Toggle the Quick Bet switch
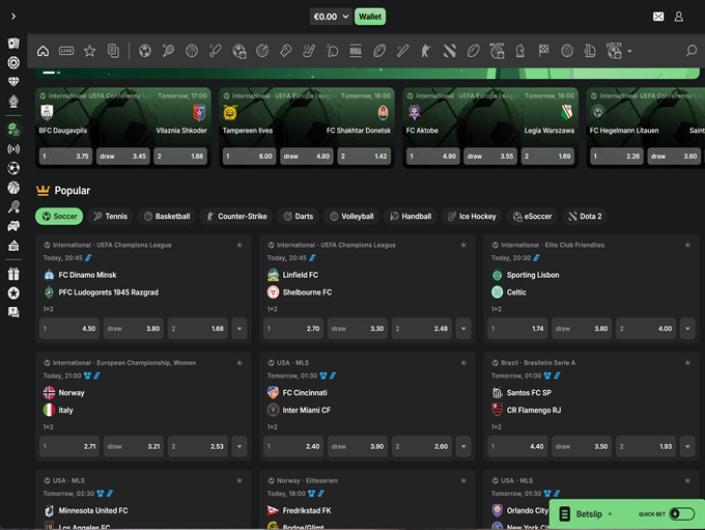 [x=682, y=514]
